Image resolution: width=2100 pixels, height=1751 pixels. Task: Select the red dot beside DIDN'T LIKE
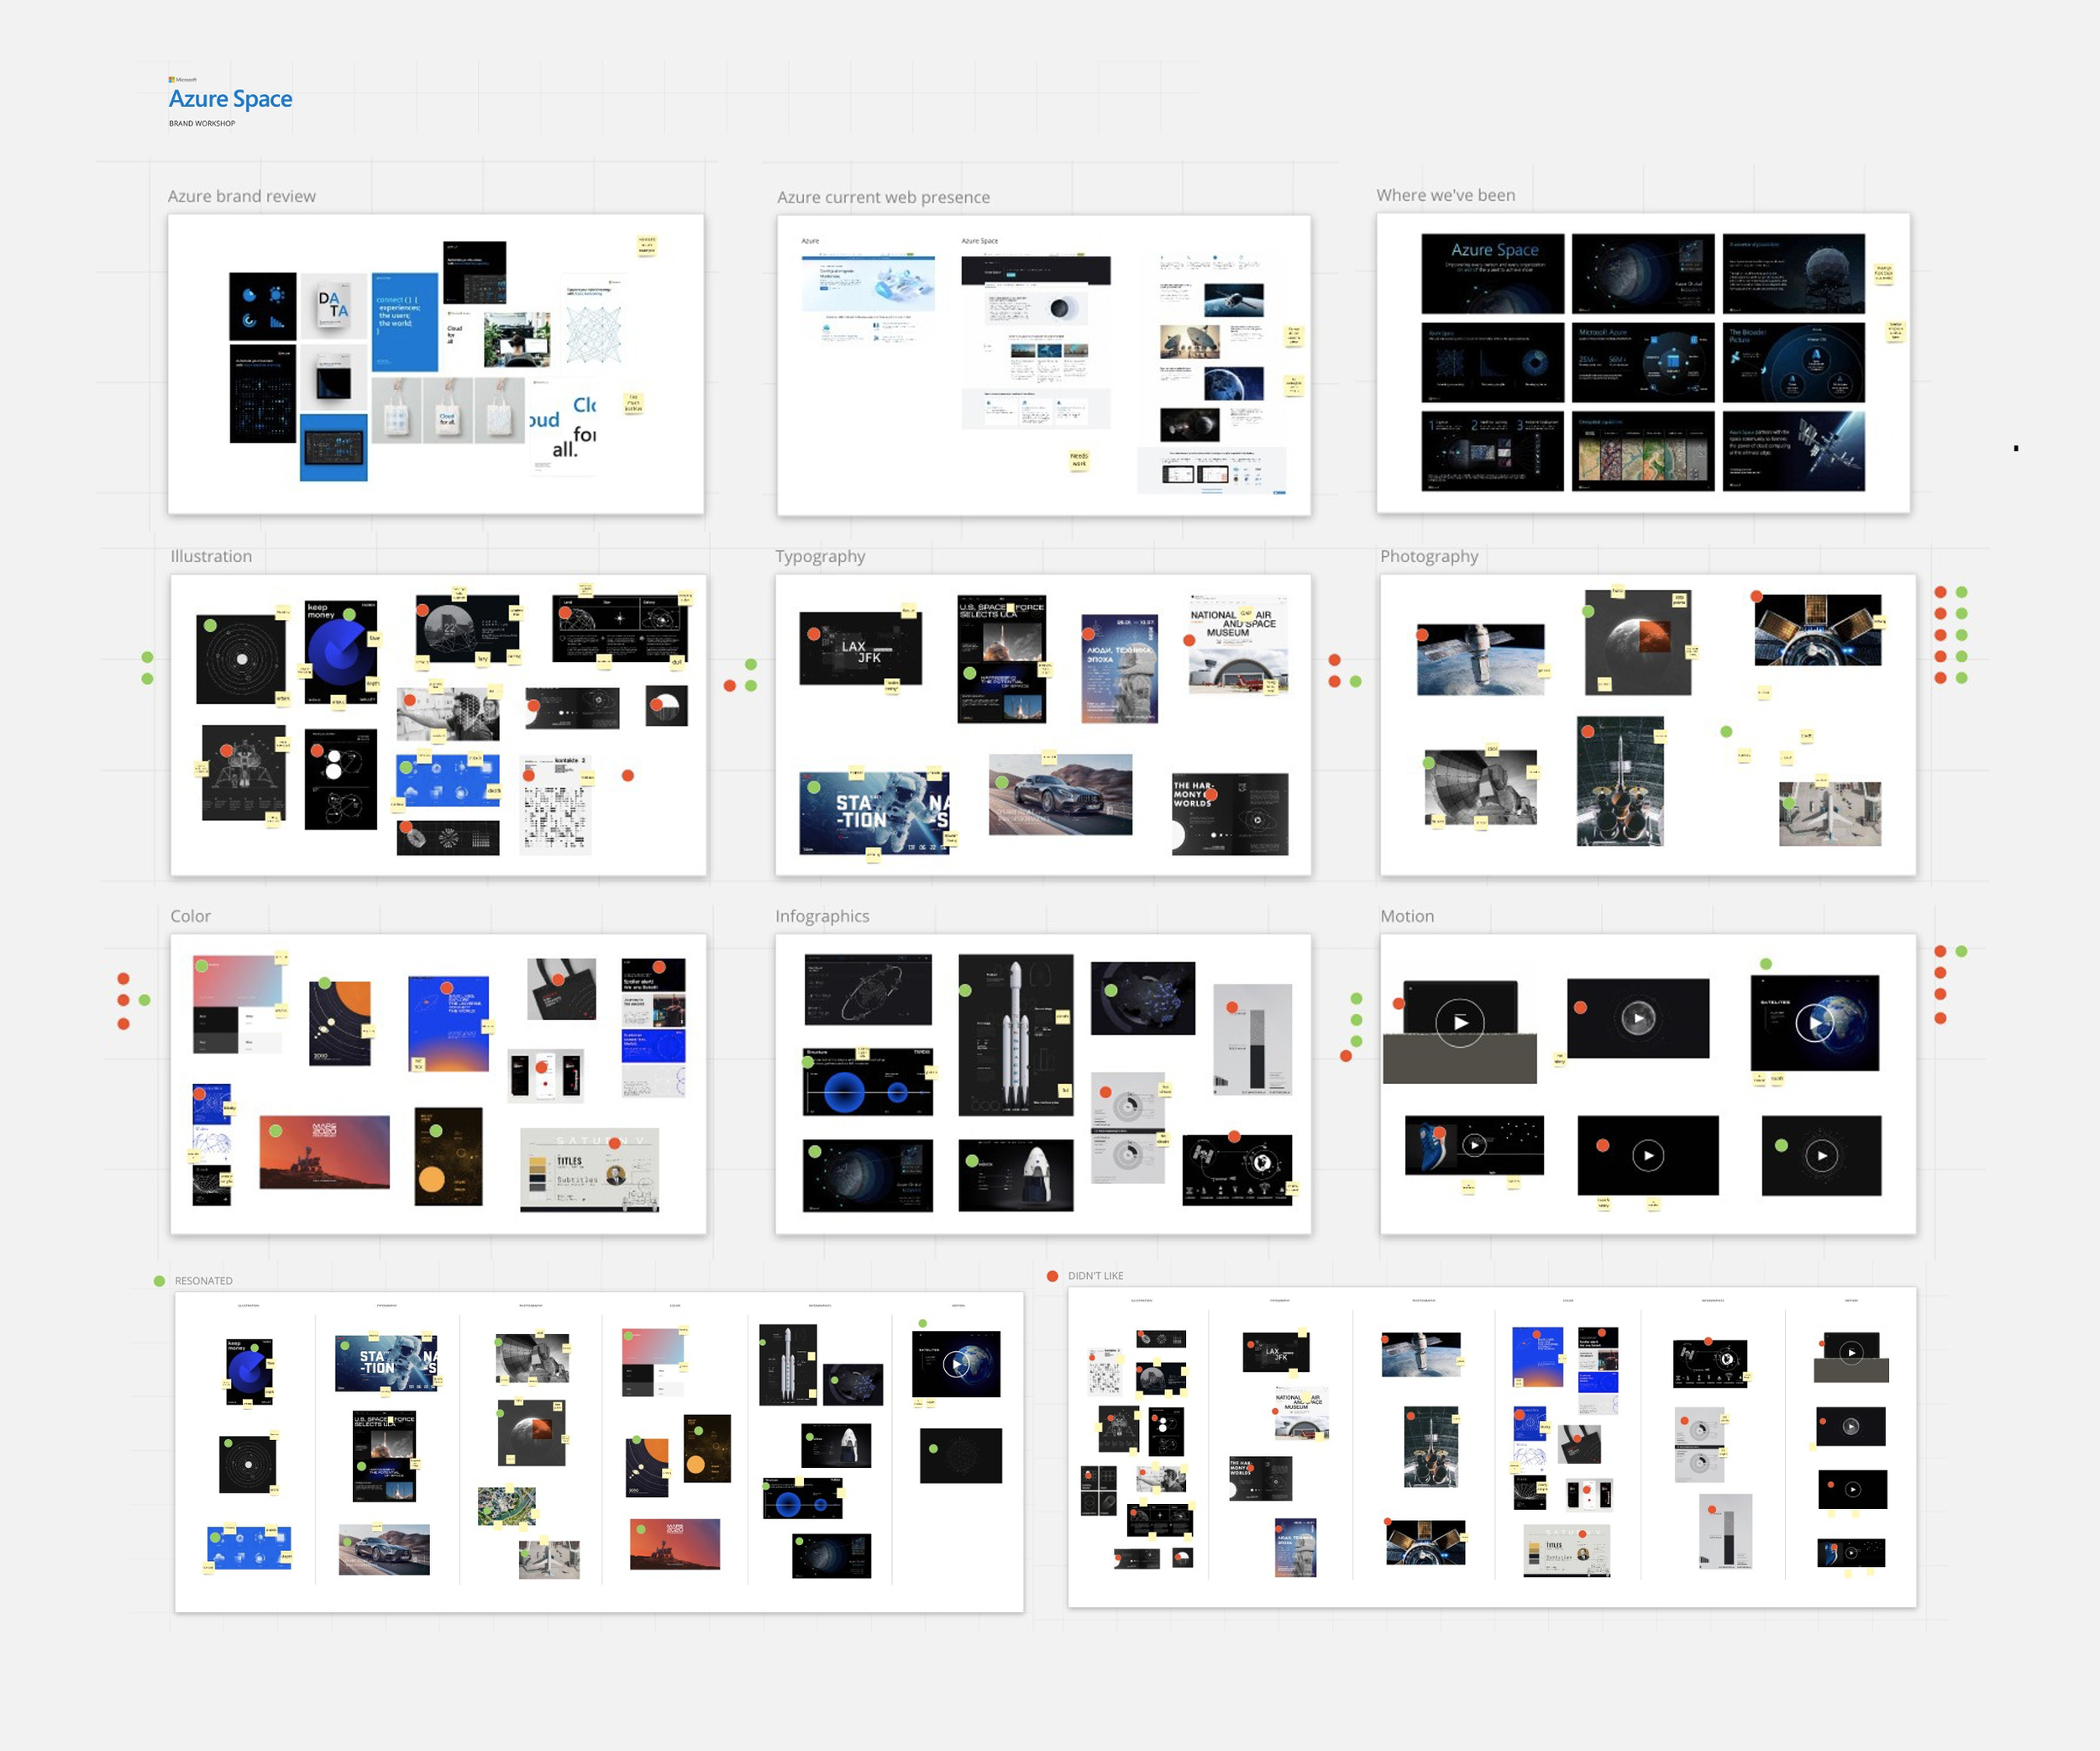pos(1052,1276)
